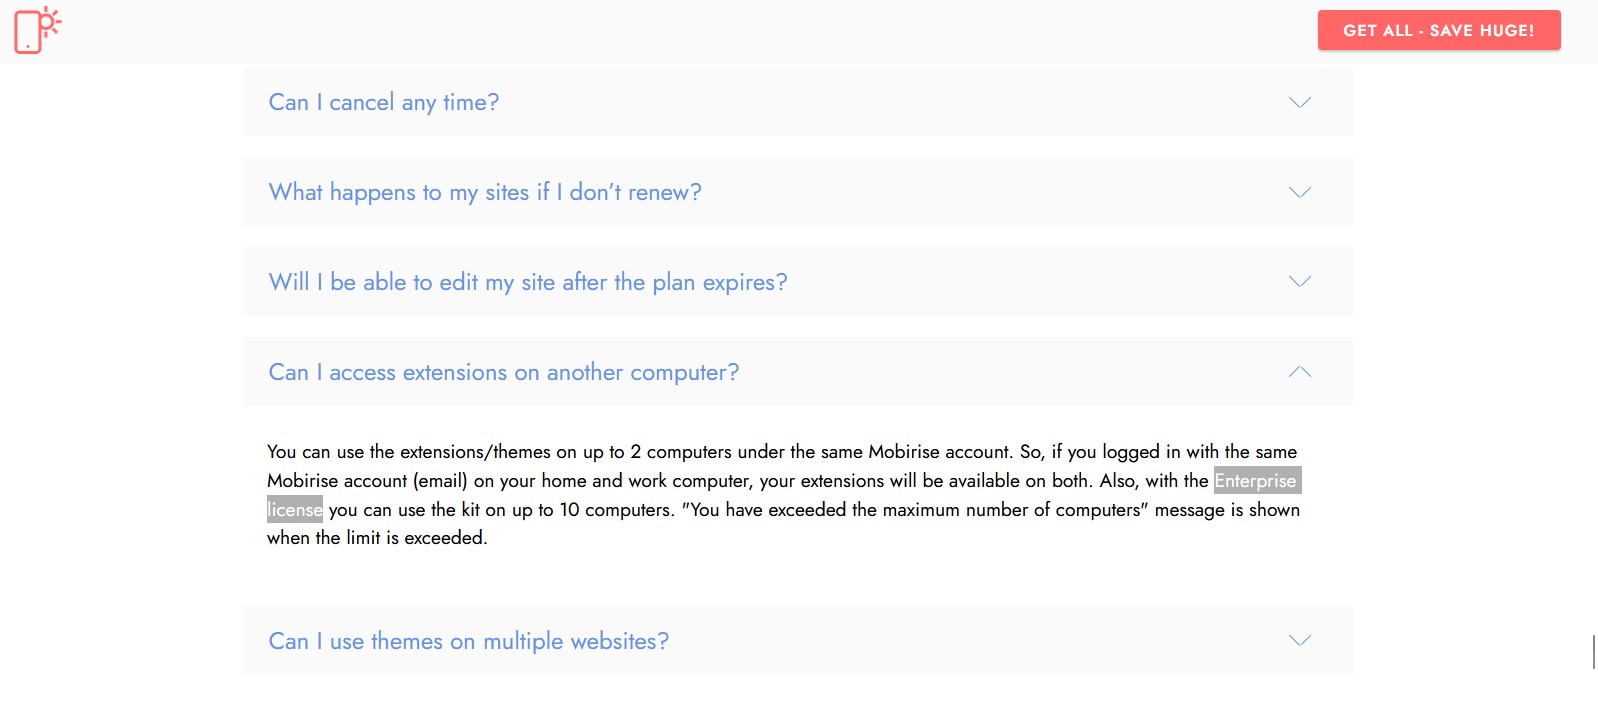Expand the don't renew question arrow

[x=1299, y=192]
